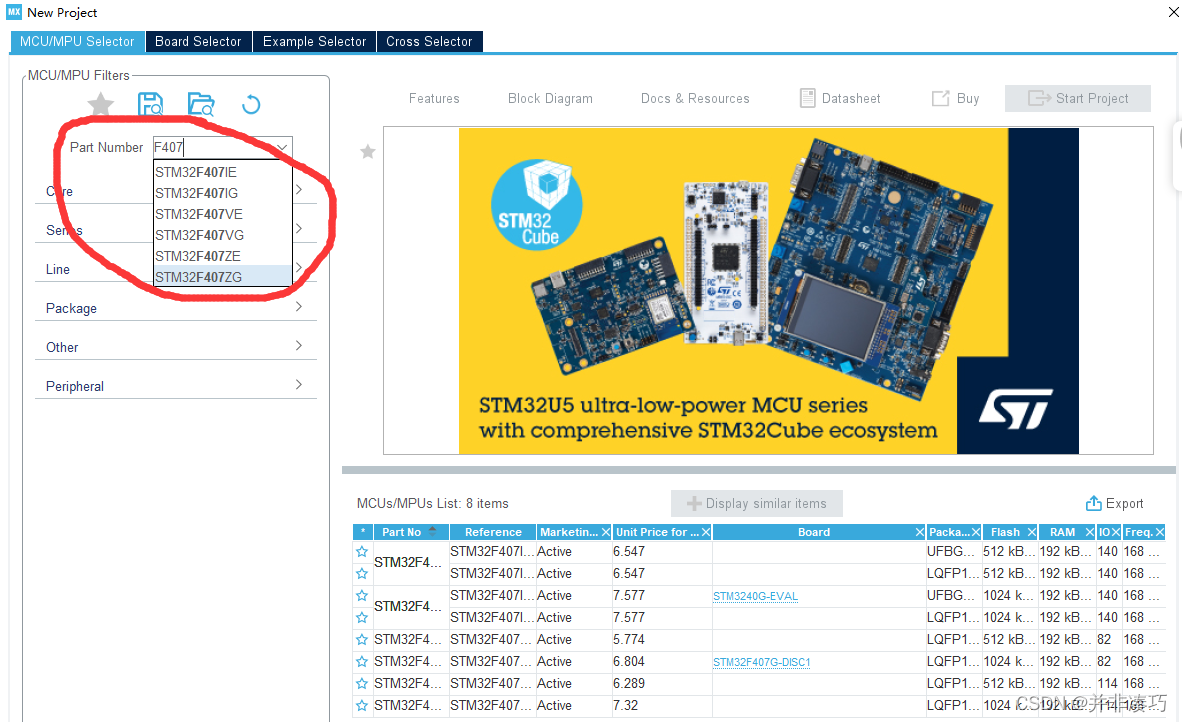The width and height of the screenshot is (1182, 722).
Task: Click the Export icon
Action: click(x=1093, y=503)
